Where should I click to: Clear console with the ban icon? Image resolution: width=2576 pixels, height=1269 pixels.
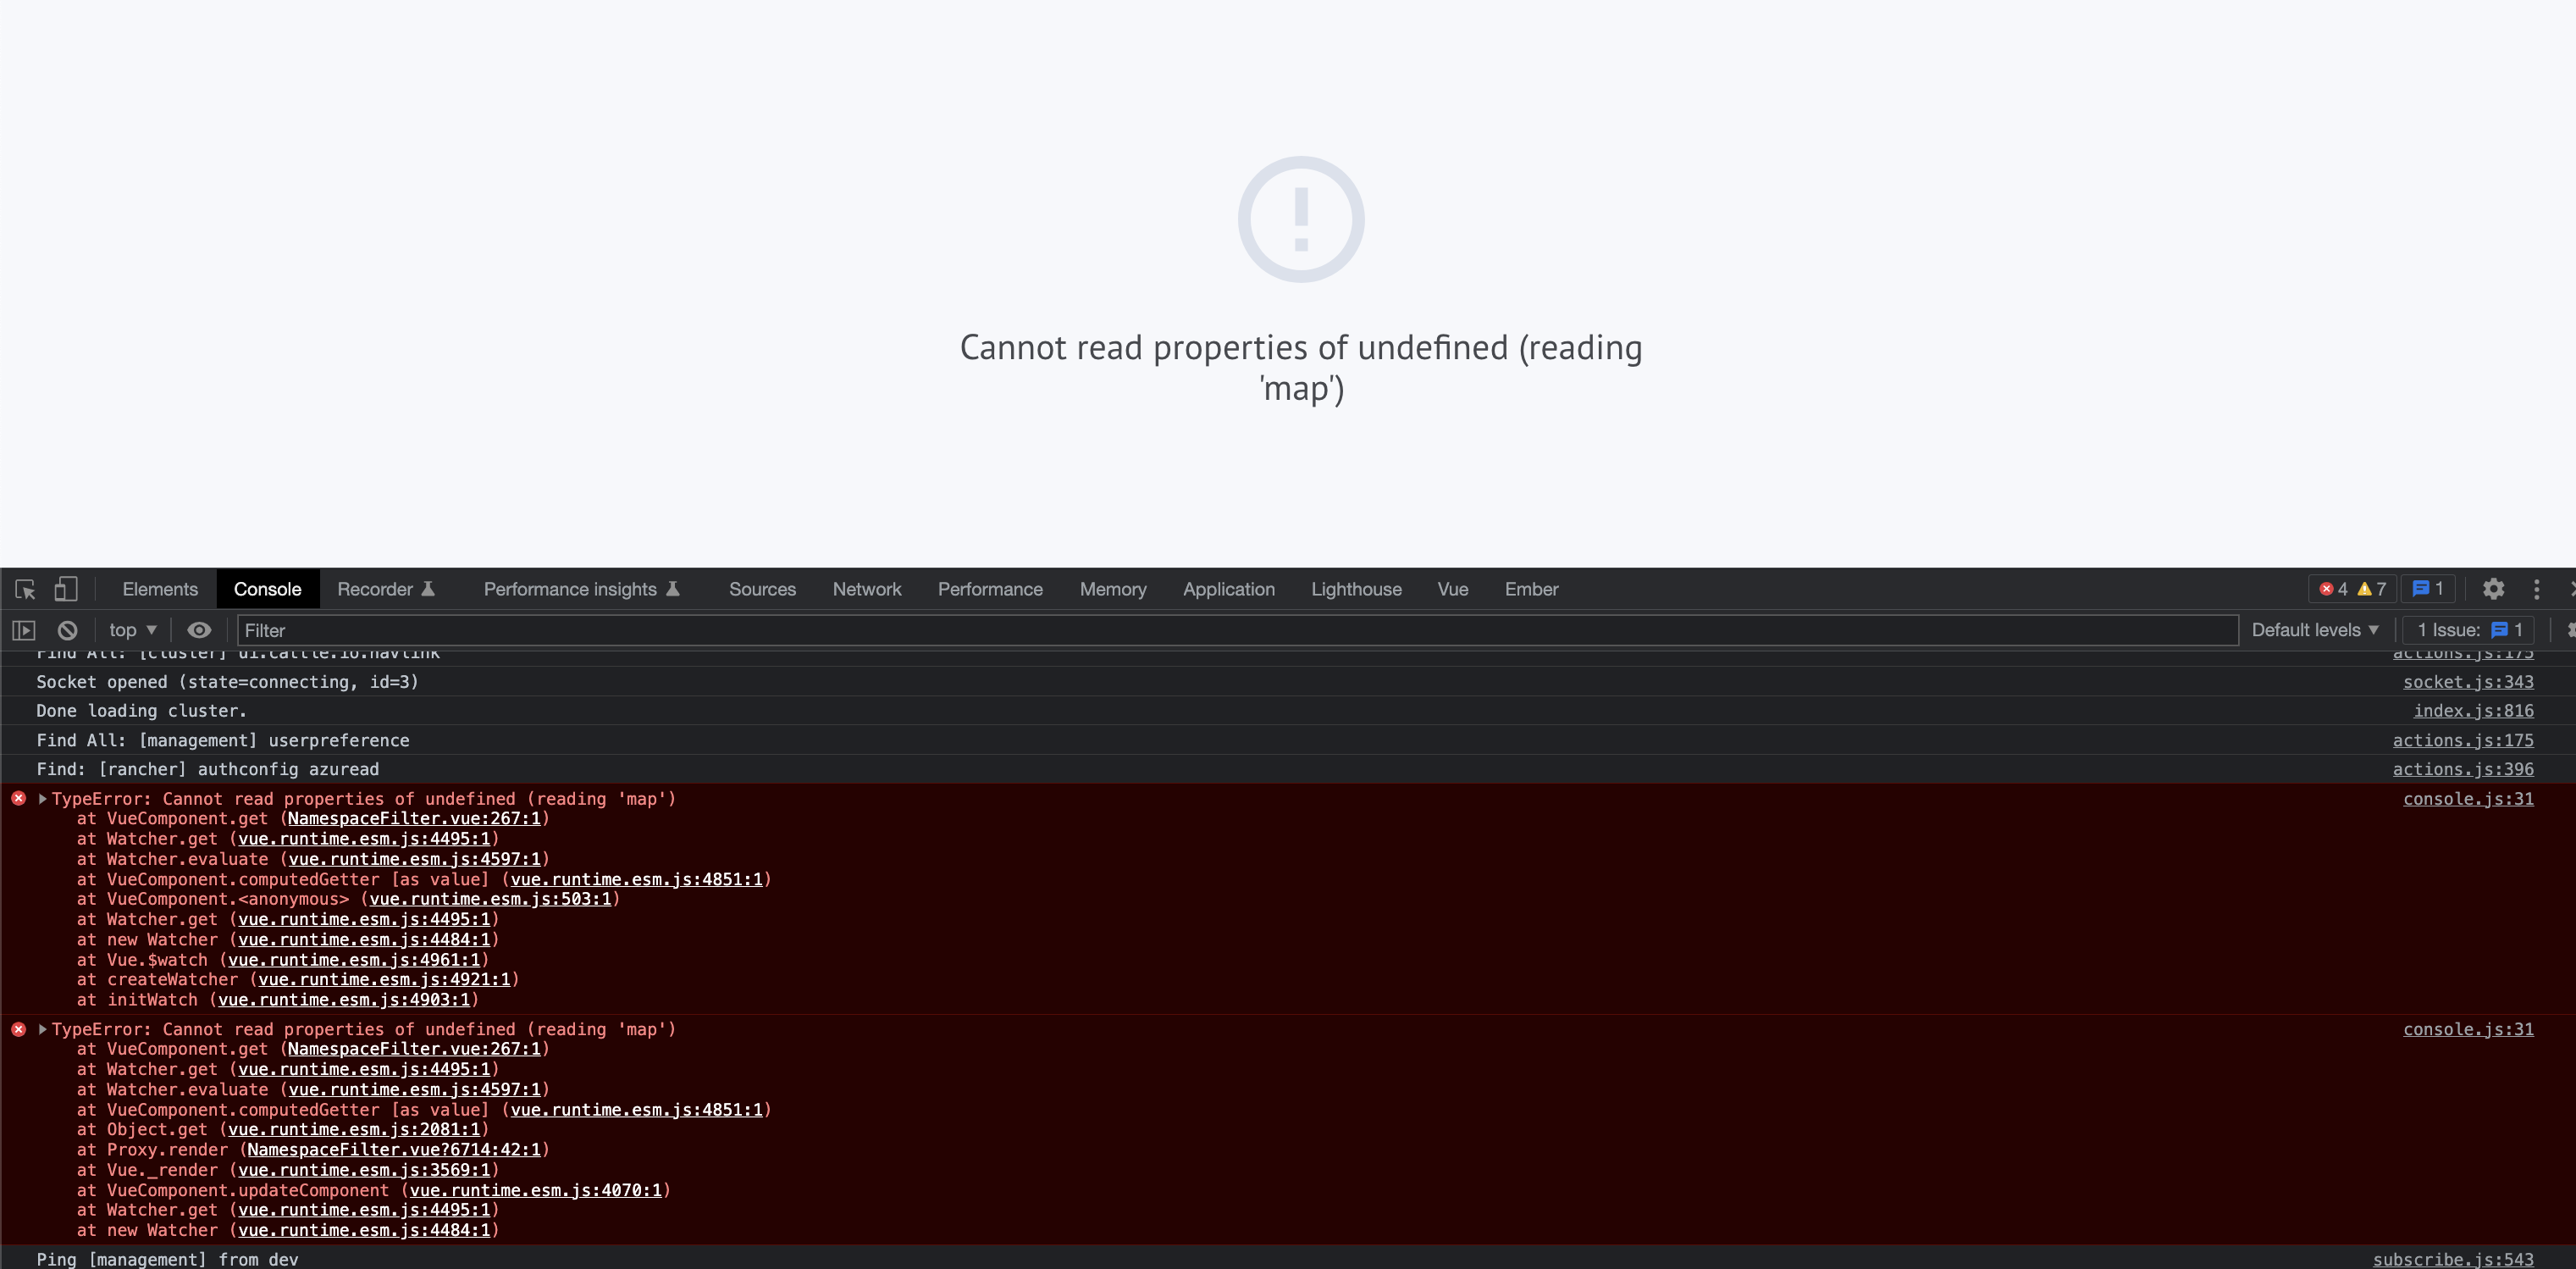(67, 630)
